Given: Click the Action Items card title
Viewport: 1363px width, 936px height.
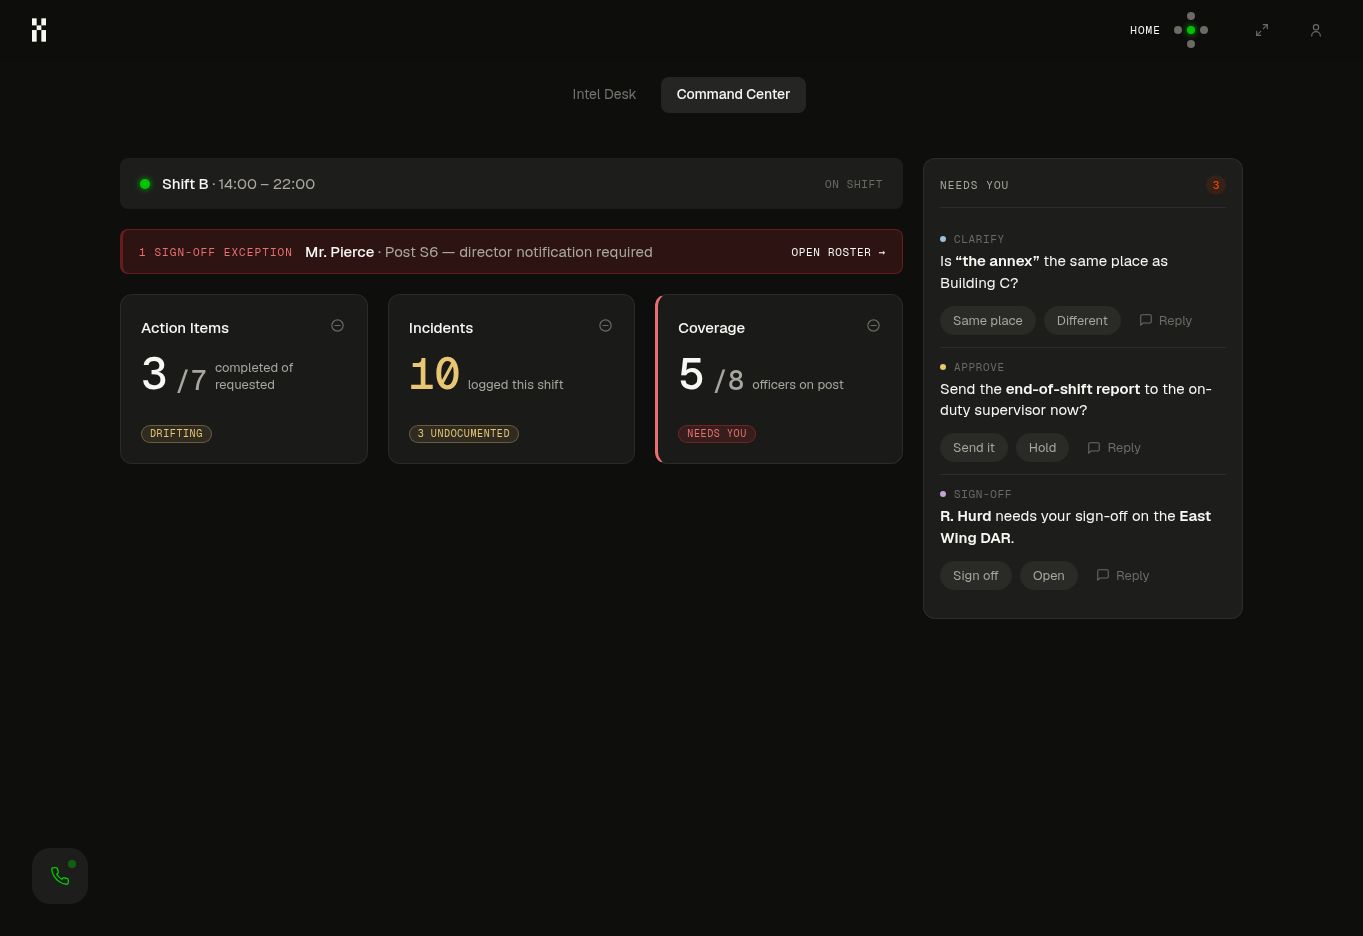Looking at the screenshot, I should tap(185, 328).
